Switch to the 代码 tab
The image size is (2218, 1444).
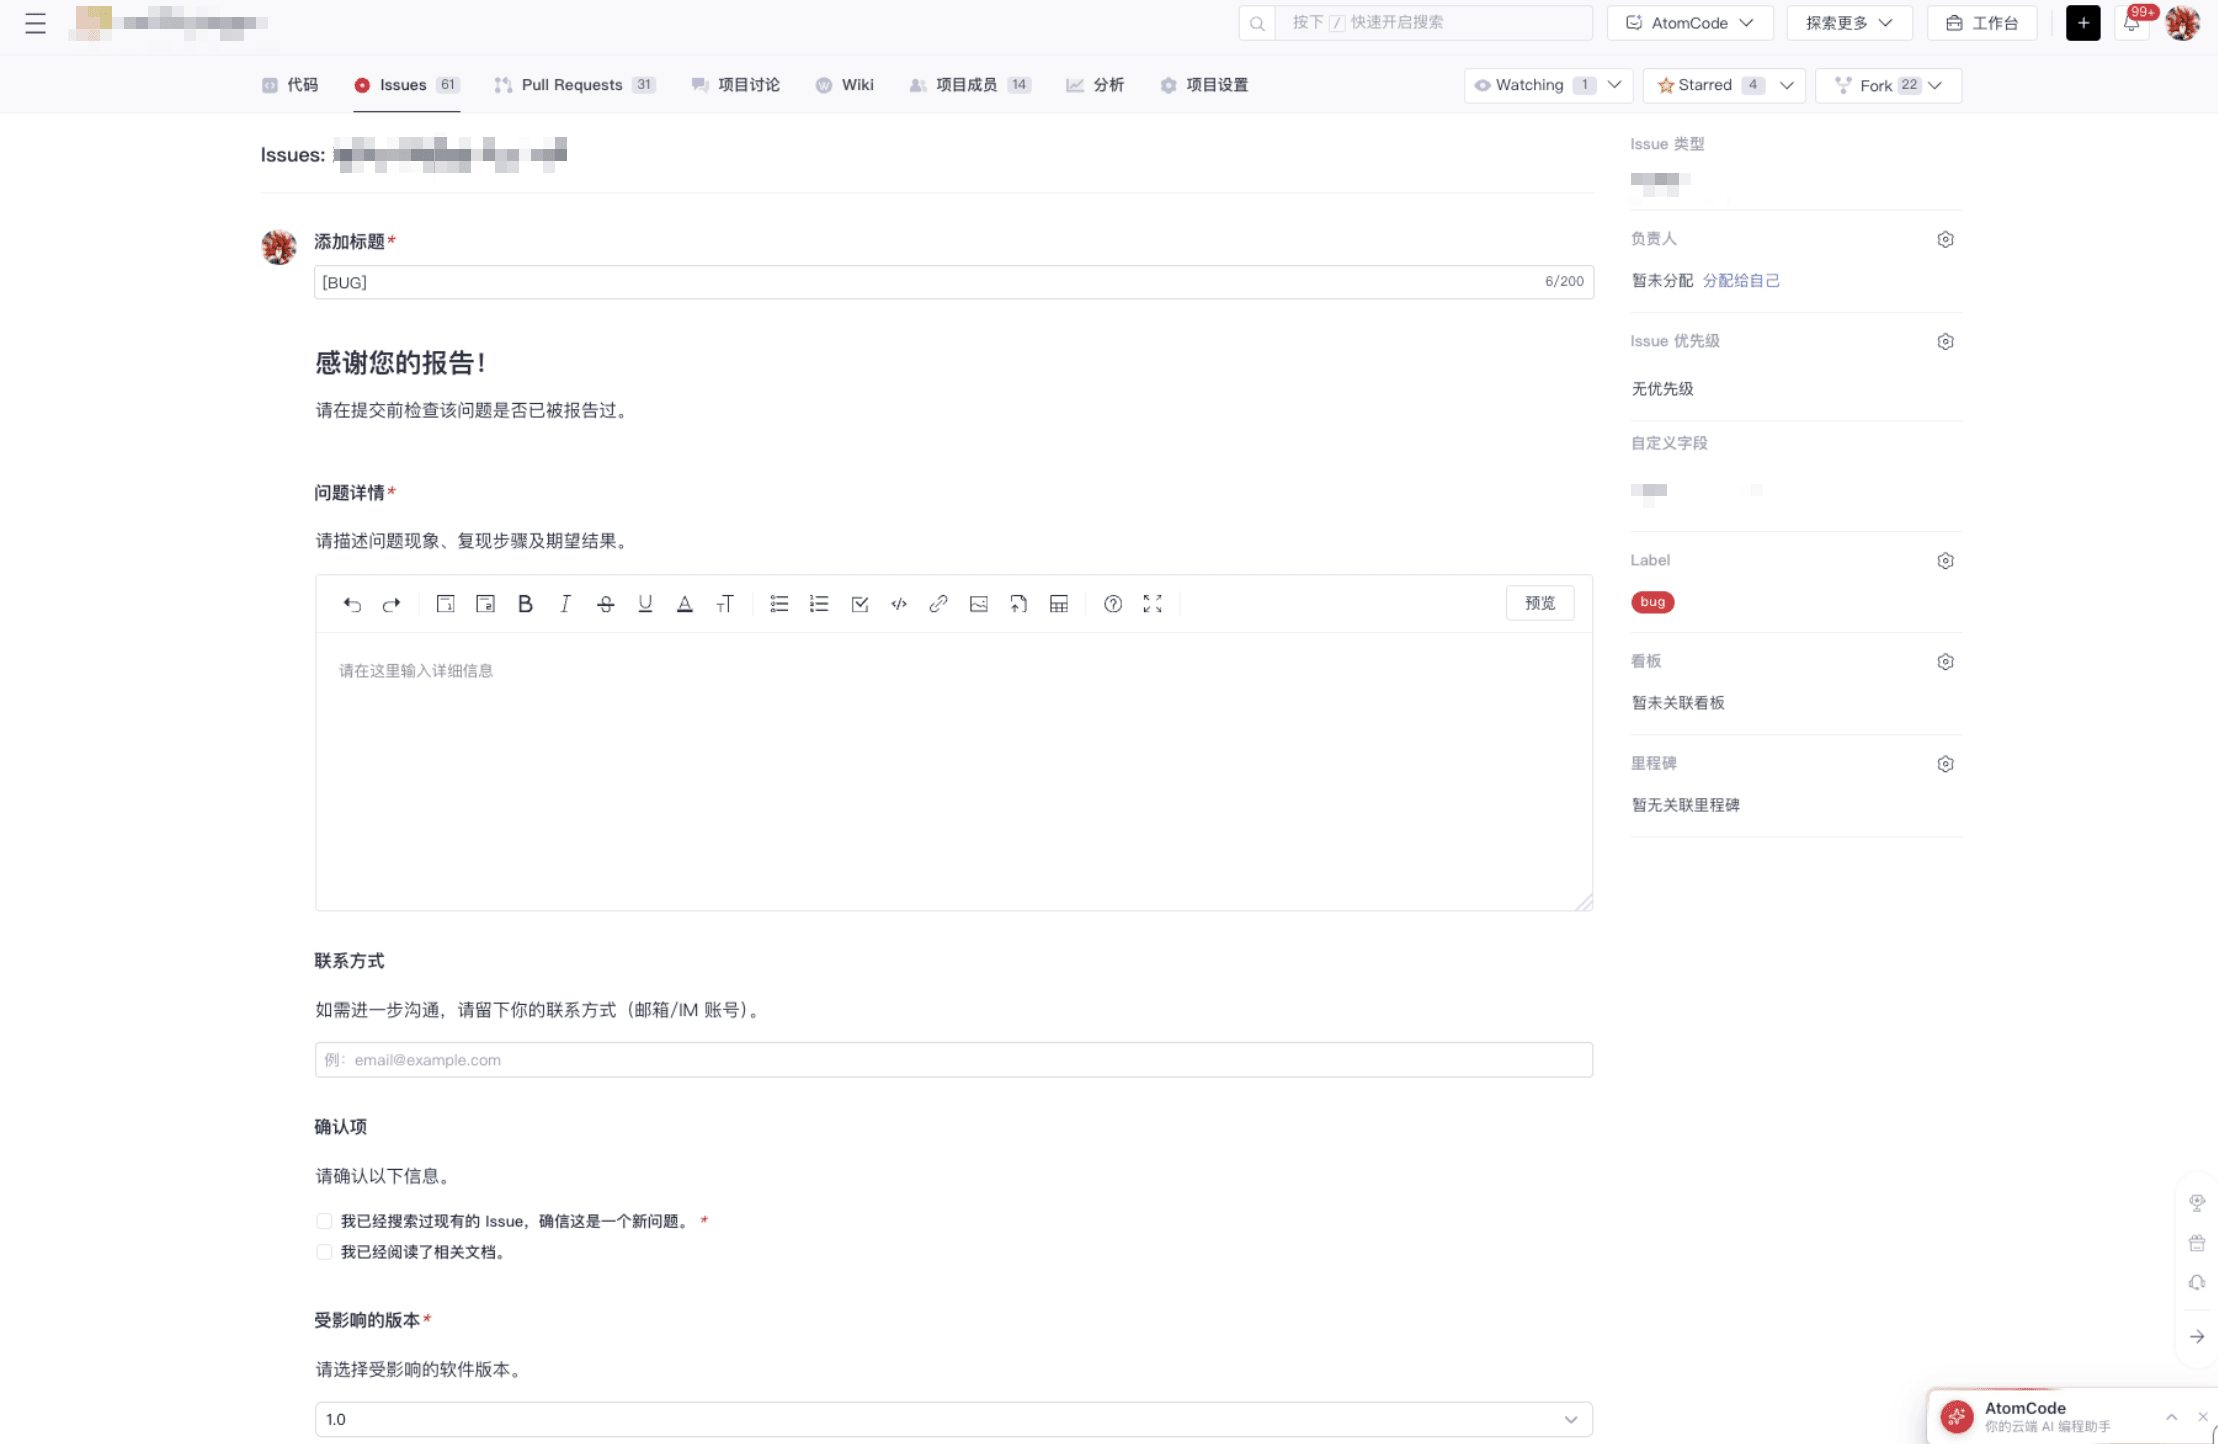click(x=291, y=85)
